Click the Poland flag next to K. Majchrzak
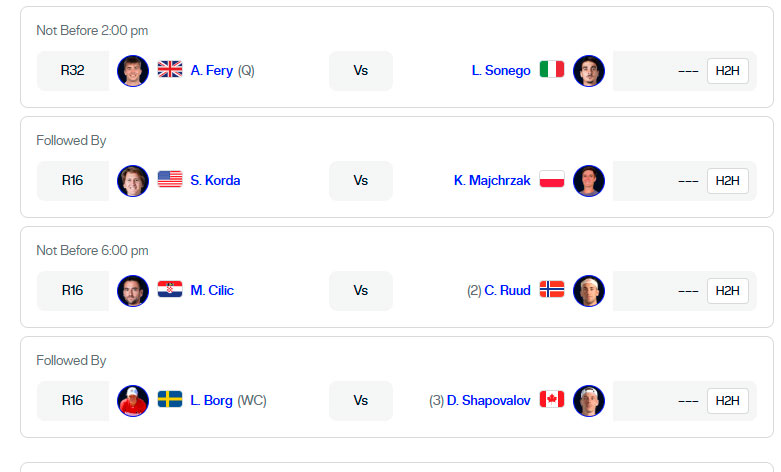This screenshot has height=472, width=781. pyautogui.click(x=552, y=180)
